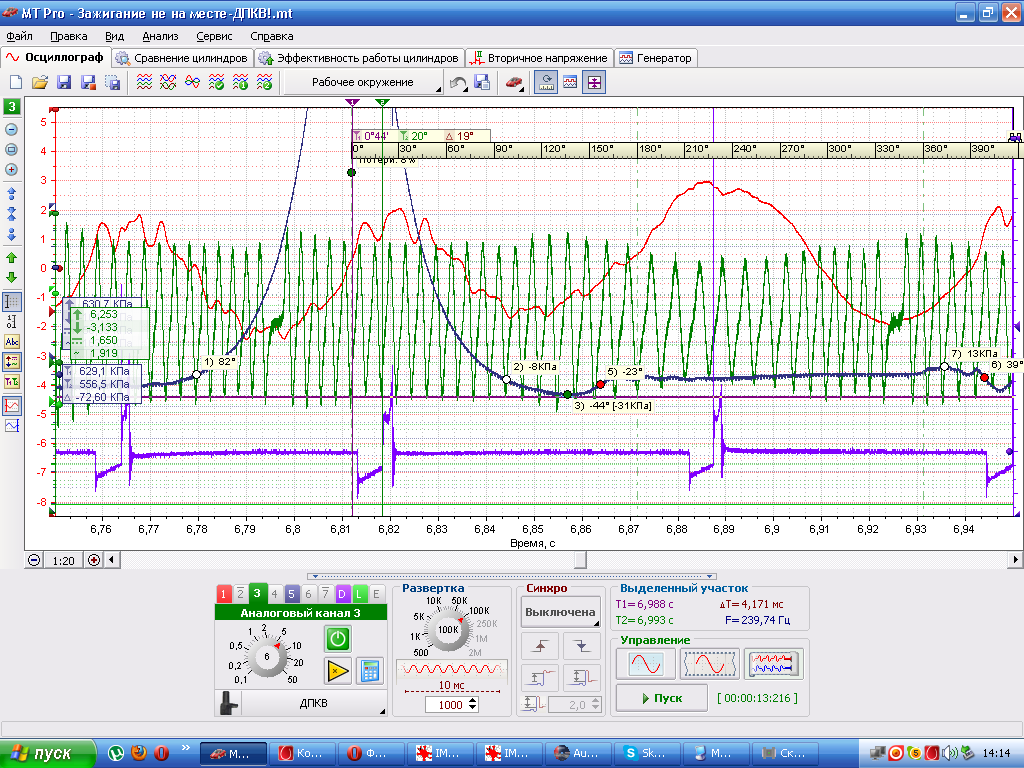Undo the last action with the curved arrow
The width and height of the screenshot is (1024, 768).
pos(458,82)
